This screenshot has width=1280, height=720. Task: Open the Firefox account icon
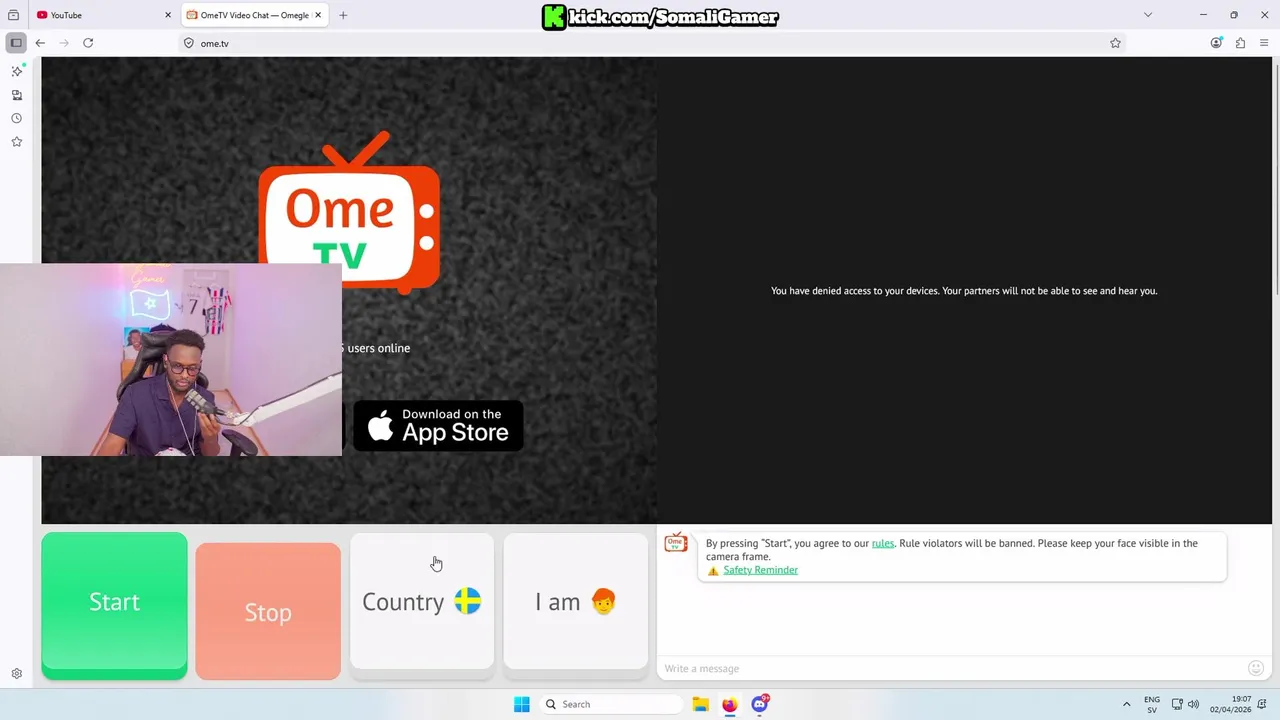(x=1216, y=43)
